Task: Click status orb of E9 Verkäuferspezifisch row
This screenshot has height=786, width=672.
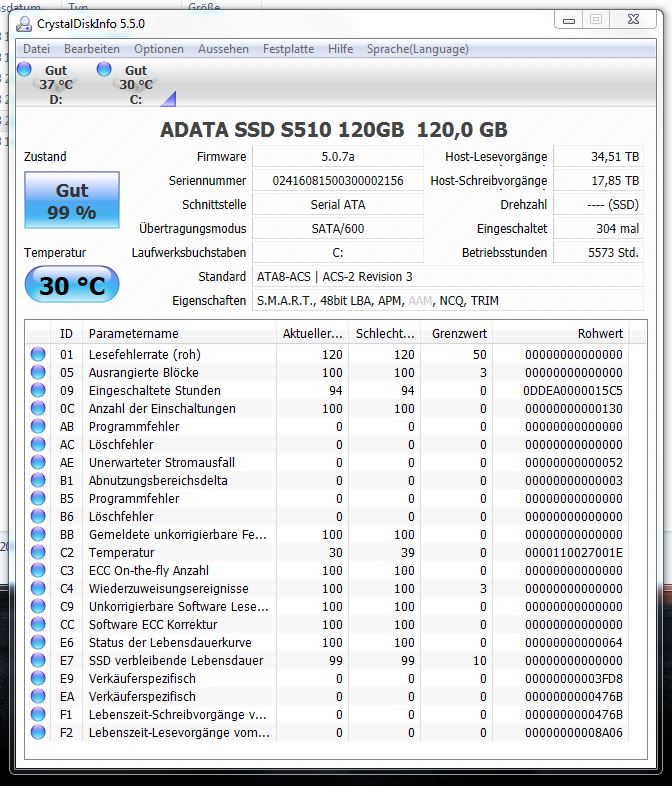Action: [x=38, y=678]
